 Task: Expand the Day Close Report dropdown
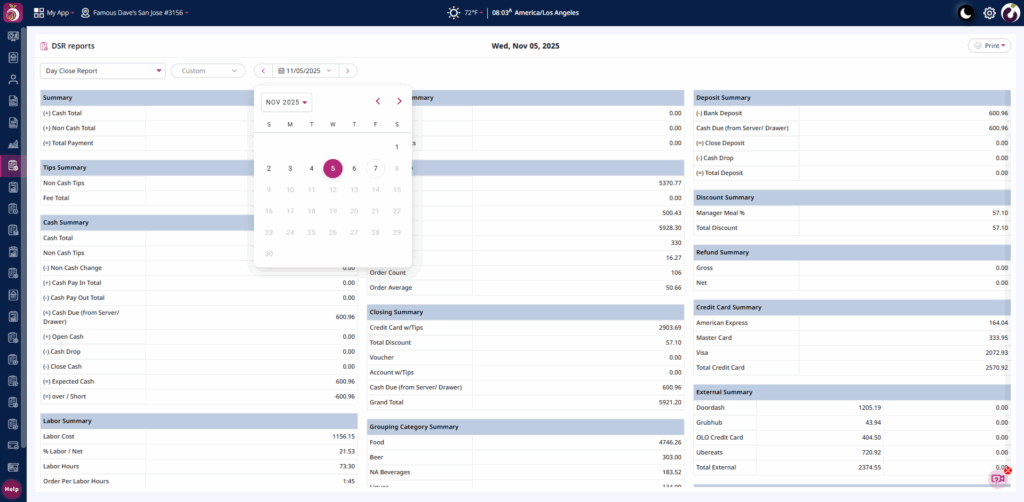coord(102,71)
